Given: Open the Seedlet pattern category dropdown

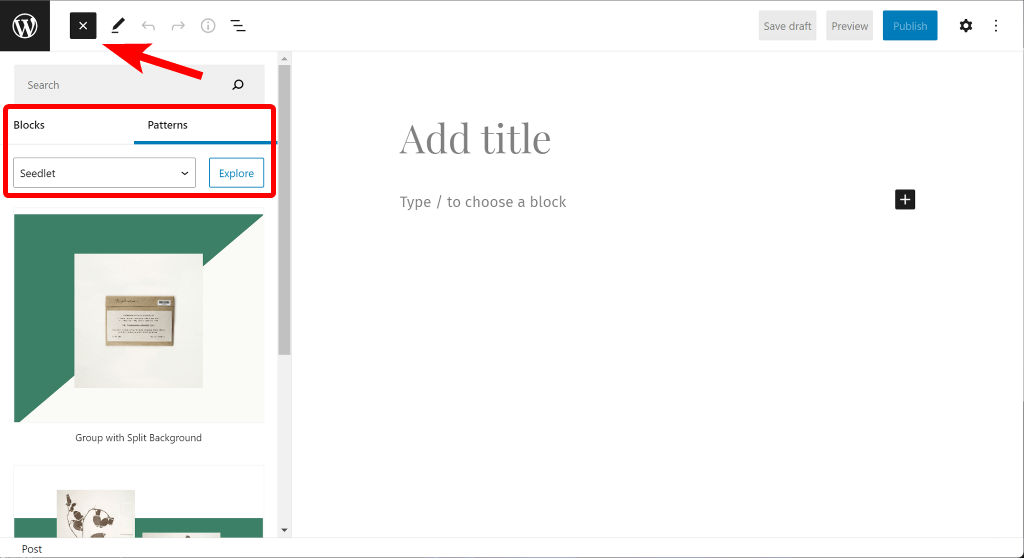Looking at the screenshot, I should 104,173.
